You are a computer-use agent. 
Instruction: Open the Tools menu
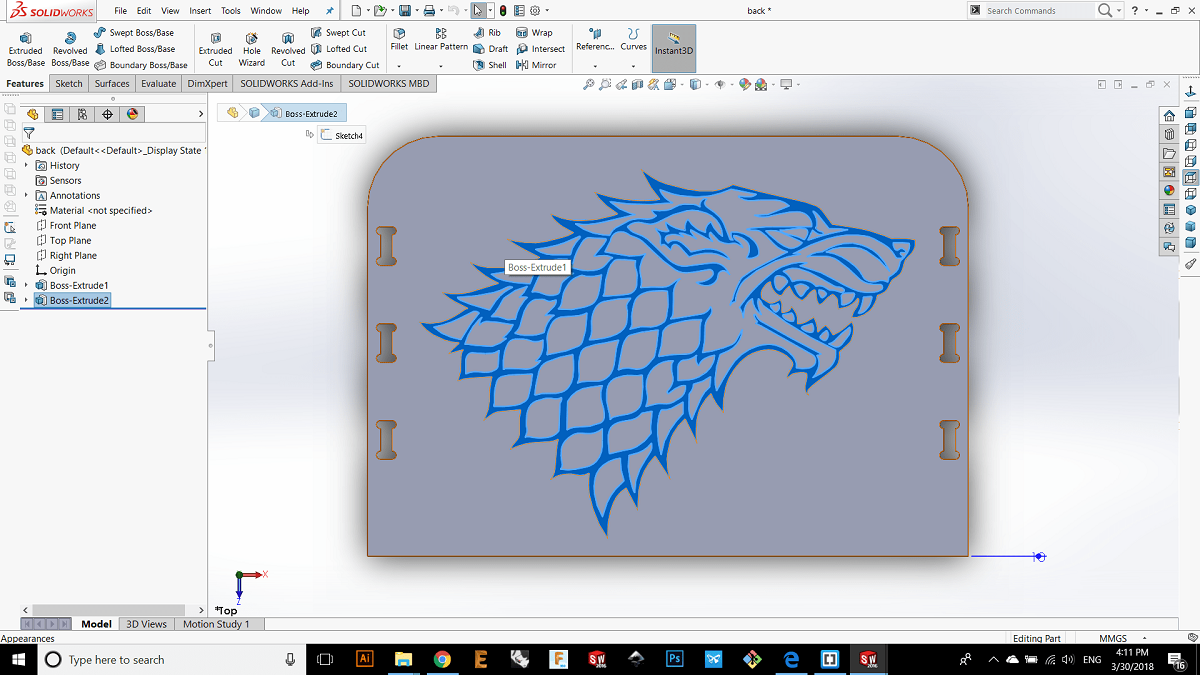[x=231, y=11]
